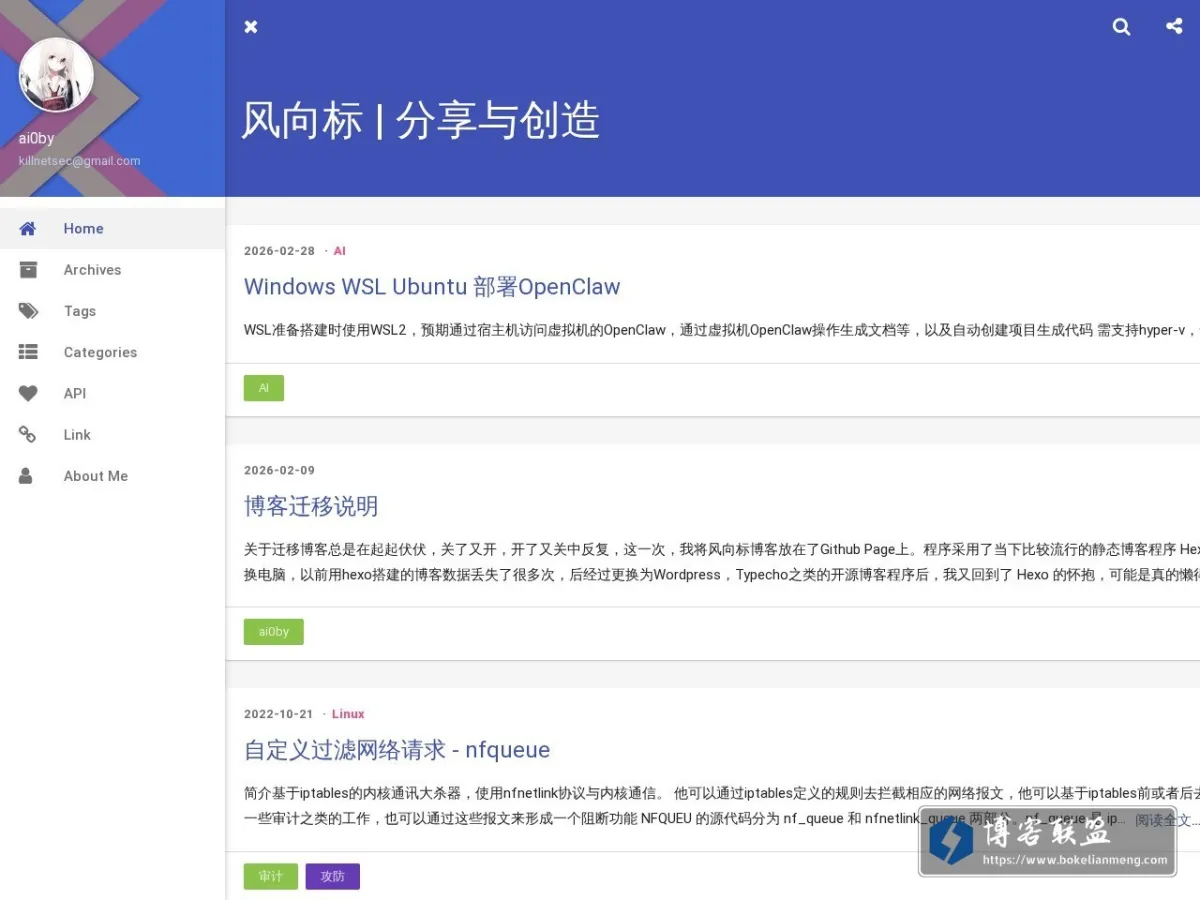The image size is (1200, 900).
Task: Click the Tags icon in sidebar
Action: click(28, 311)
